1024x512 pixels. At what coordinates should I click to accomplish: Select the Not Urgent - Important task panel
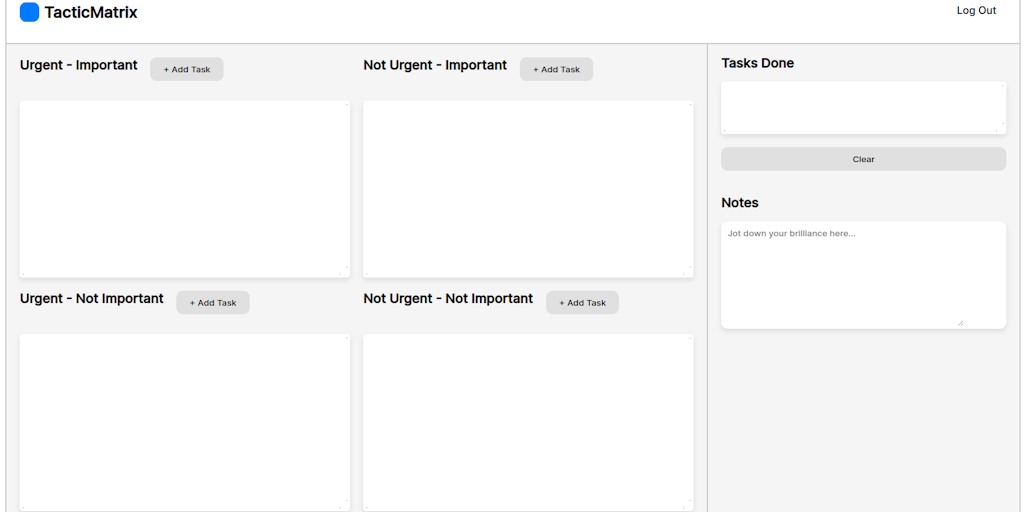coord(528,189)
